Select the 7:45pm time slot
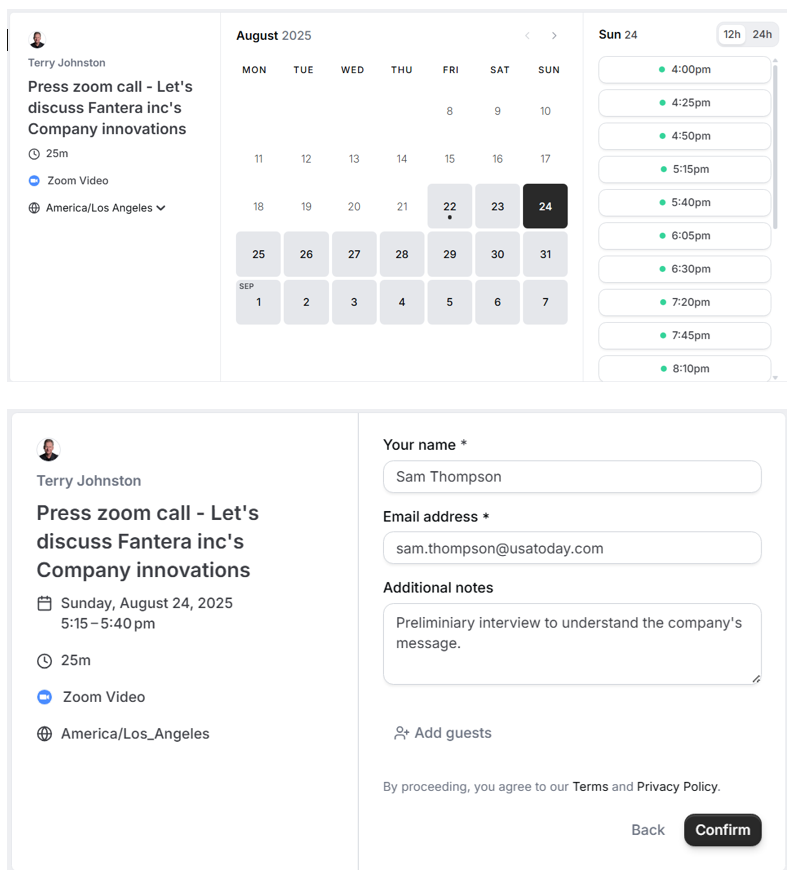Image resolution: width=793 pixels, height=882 pixels. coord(685,335)
